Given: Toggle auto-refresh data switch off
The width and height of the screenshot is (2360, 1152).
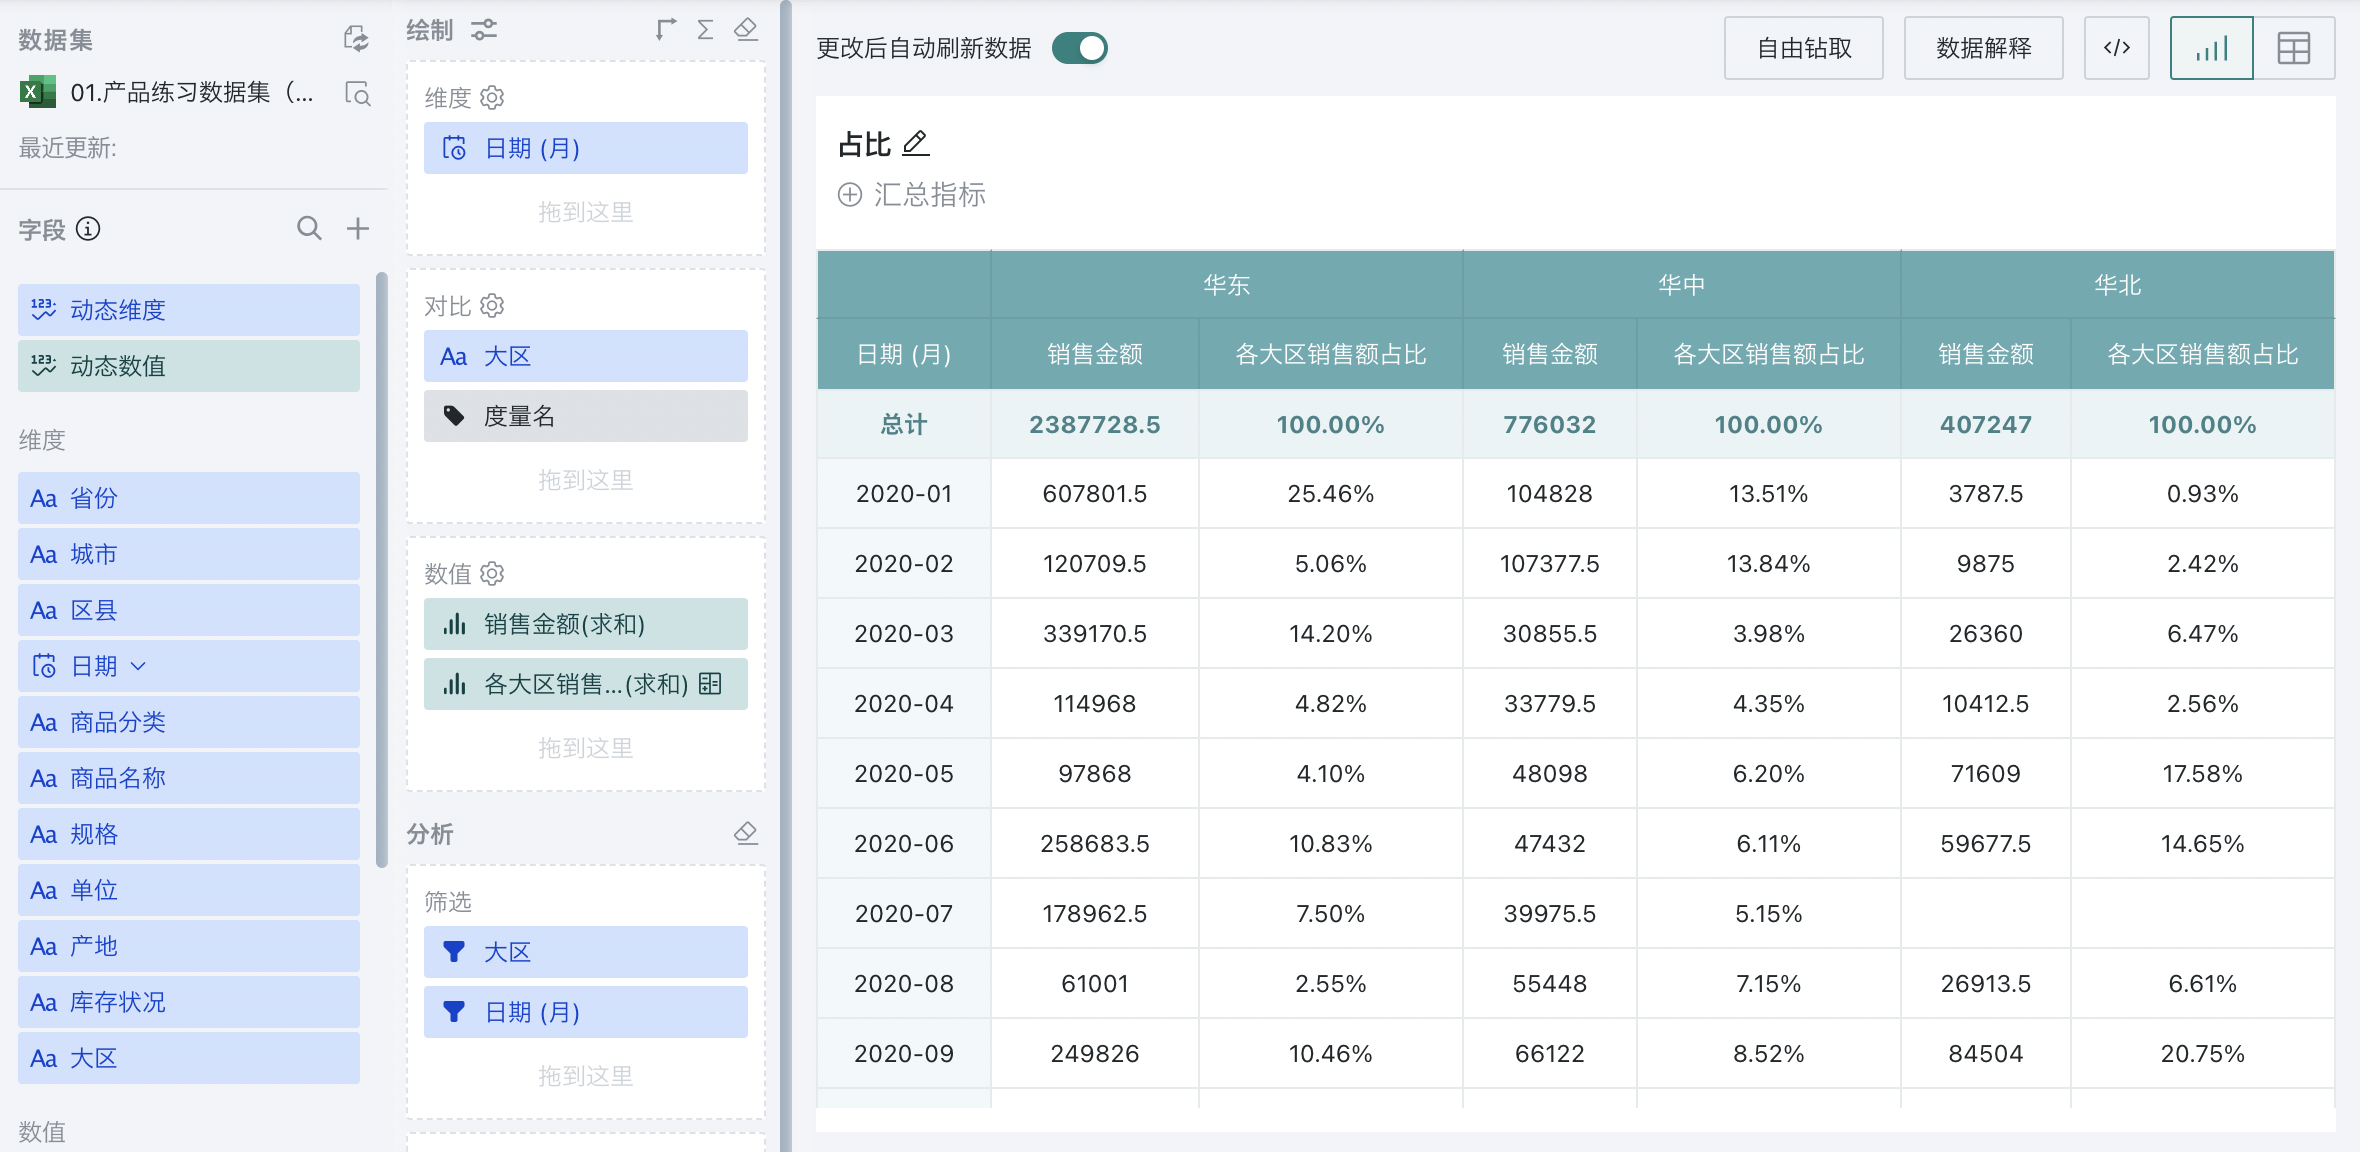Looking at the screenshot, I should pyautogui.click(x=1080, y=48).
